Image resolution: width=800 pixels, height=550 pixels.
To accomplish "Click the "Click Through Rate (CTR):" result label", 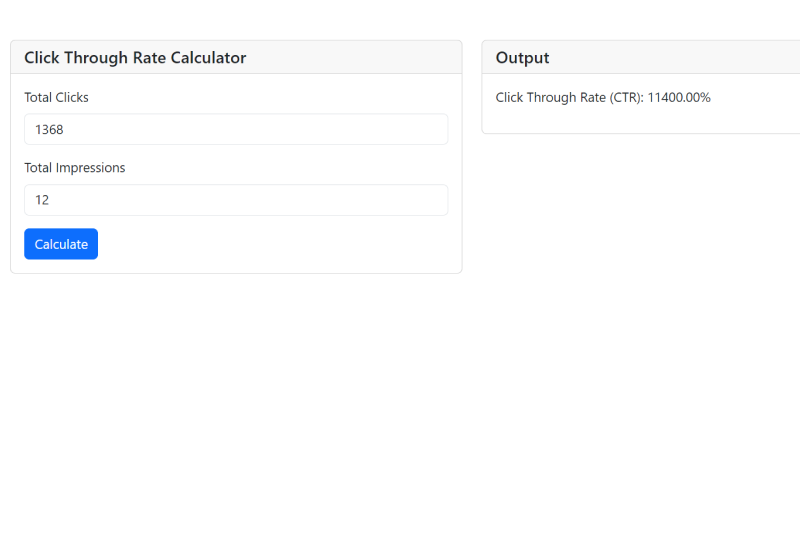I will 570,98.
